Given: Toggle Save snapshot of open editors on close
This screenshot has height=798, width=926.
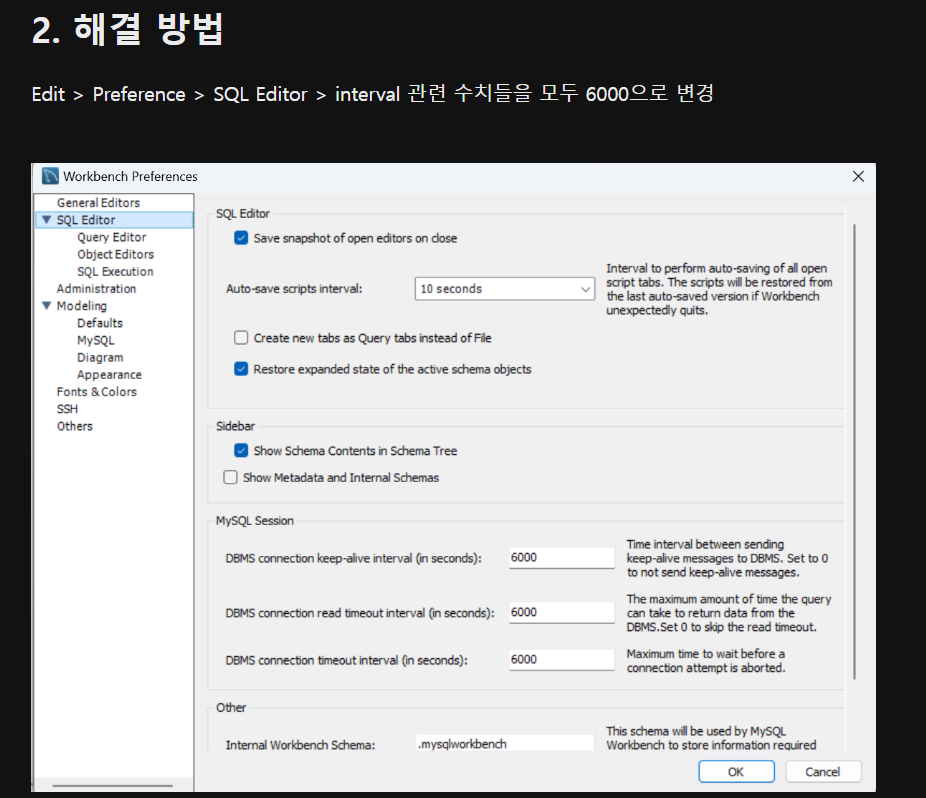Looking at the screenshot, I should pos(241,238).
